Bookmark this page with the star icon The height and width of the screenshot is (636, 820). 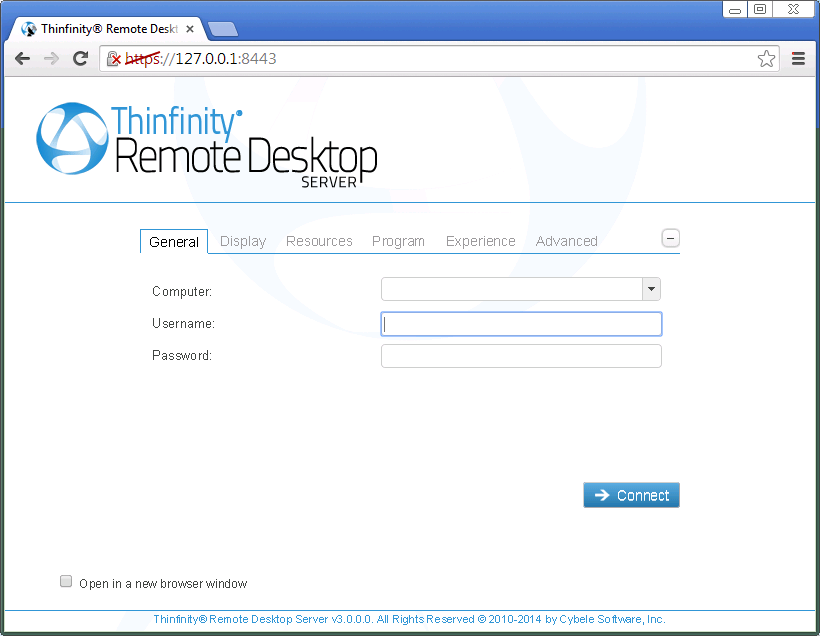click(x=766, y=59)
